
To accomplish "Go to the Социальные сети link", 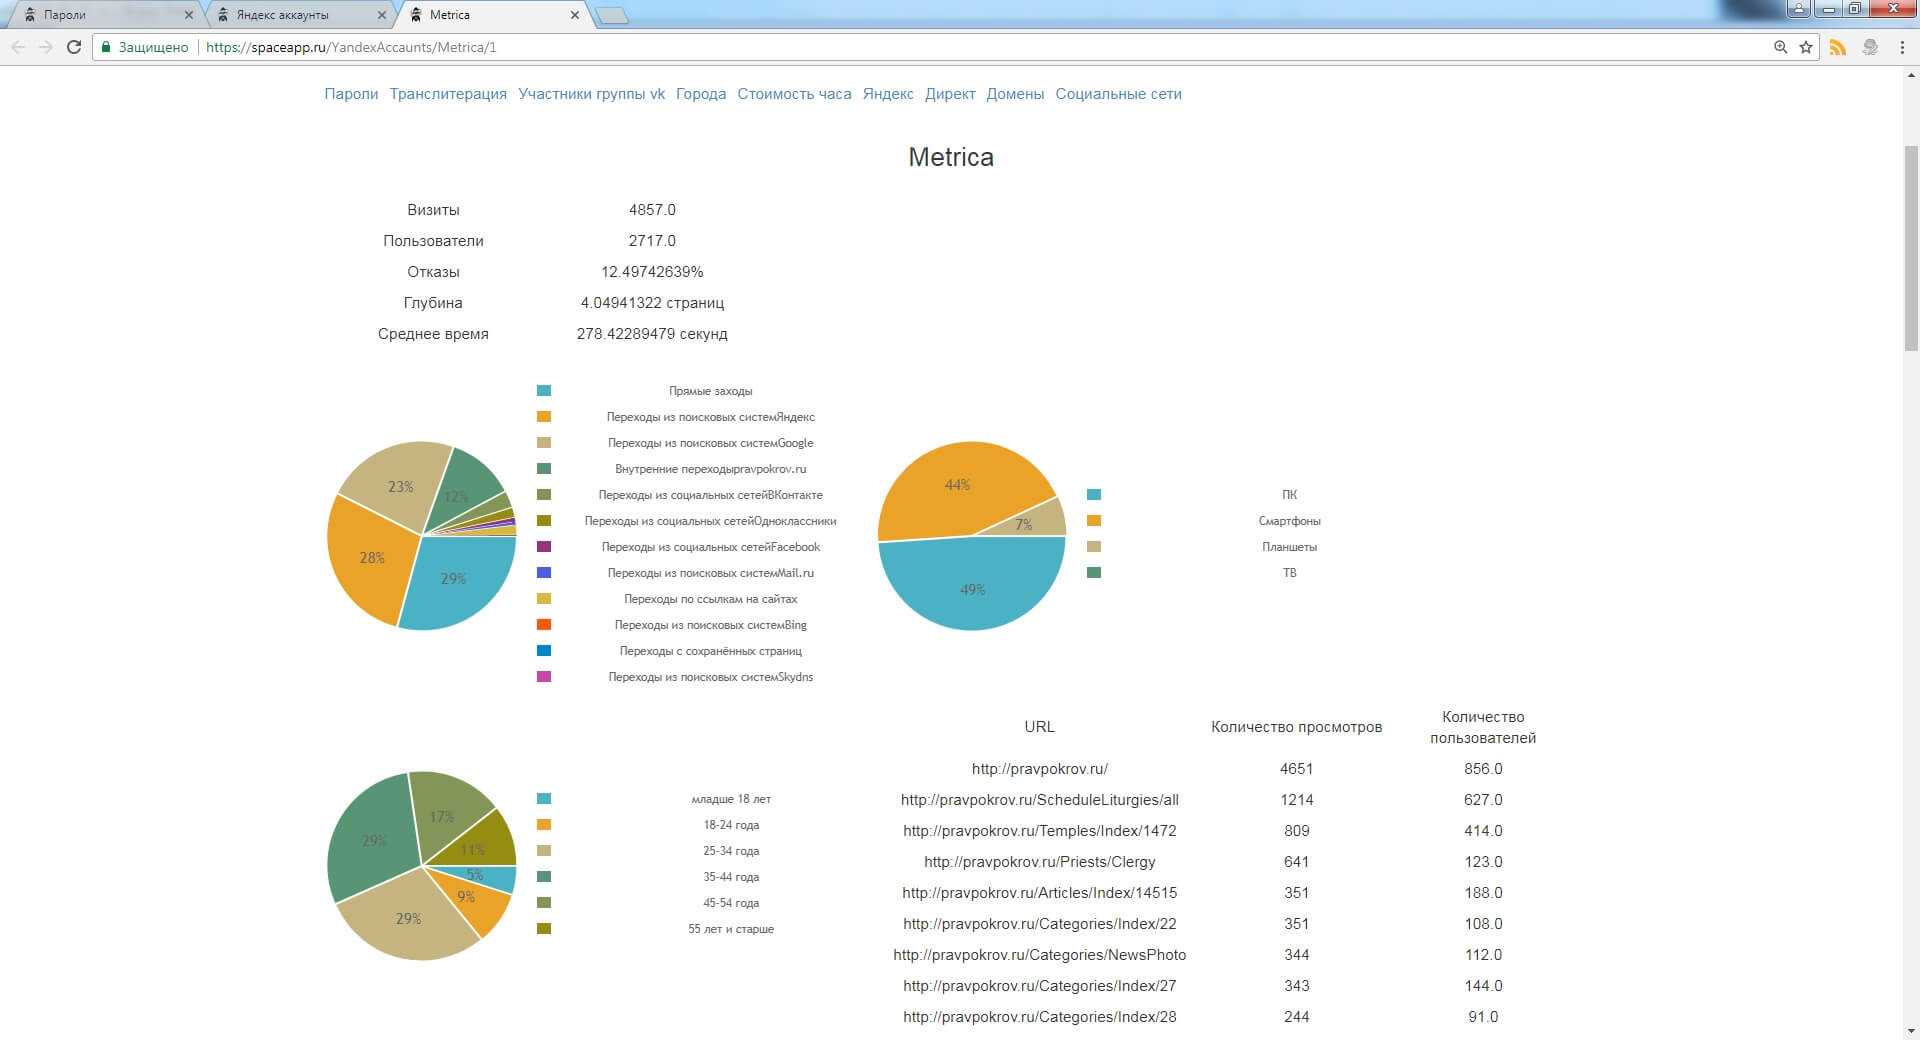I will (1118, 94).
